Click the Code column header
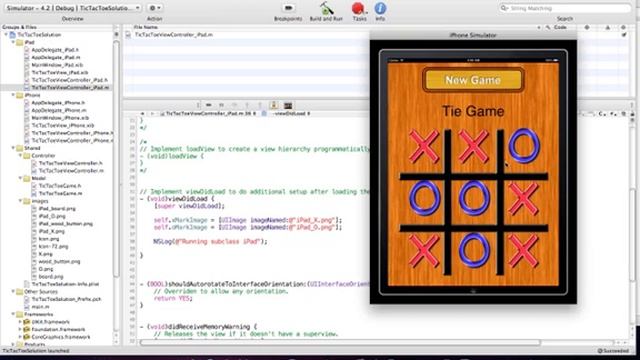Image resolution: width=640 pixels, height=360 pixels. 560,27
